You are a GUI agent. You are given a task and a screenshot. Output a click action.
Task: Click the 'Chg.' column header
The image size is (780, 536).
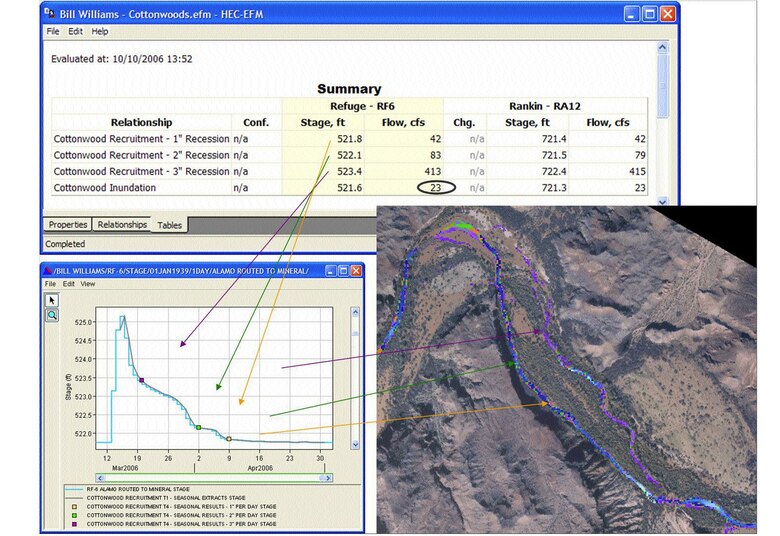click(x=464, y=122)
